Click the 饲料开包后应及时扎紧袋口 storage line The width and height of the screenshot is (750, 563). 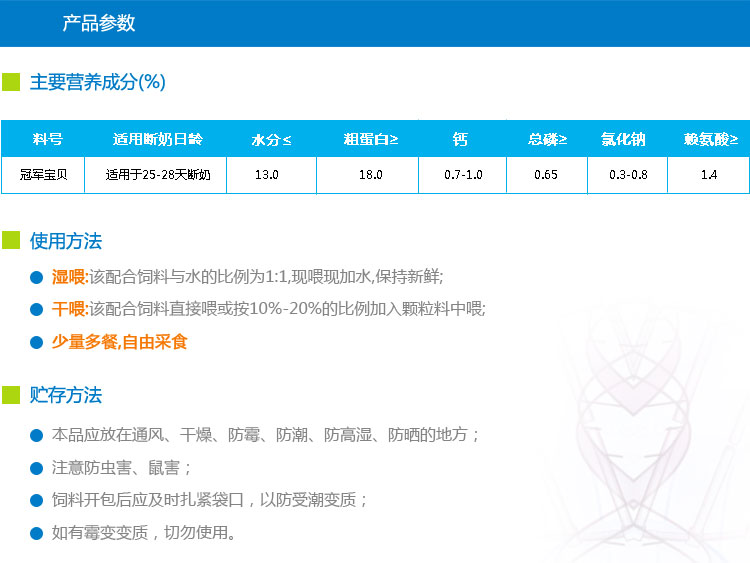click(210, 500)
